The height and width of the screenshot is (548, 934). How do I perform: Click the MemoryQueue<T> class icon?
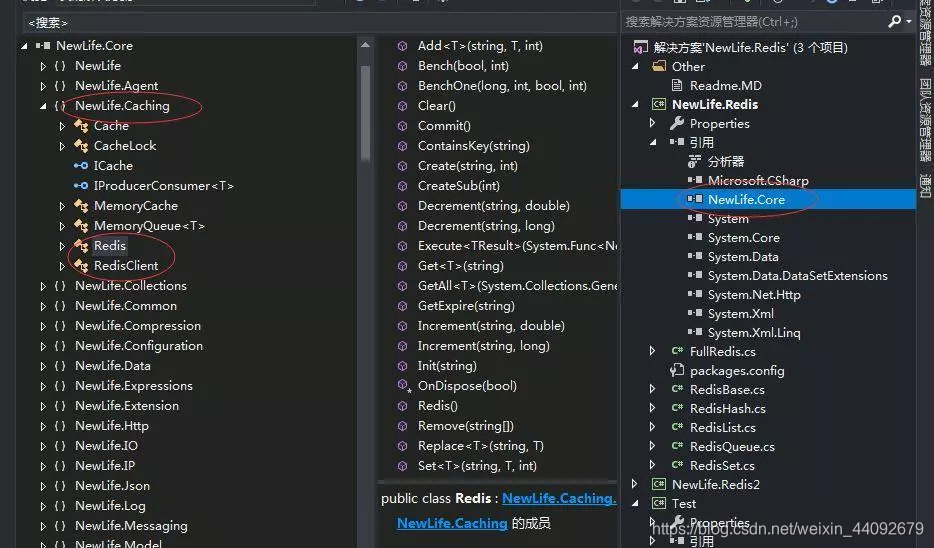click(x=81, y=226)
